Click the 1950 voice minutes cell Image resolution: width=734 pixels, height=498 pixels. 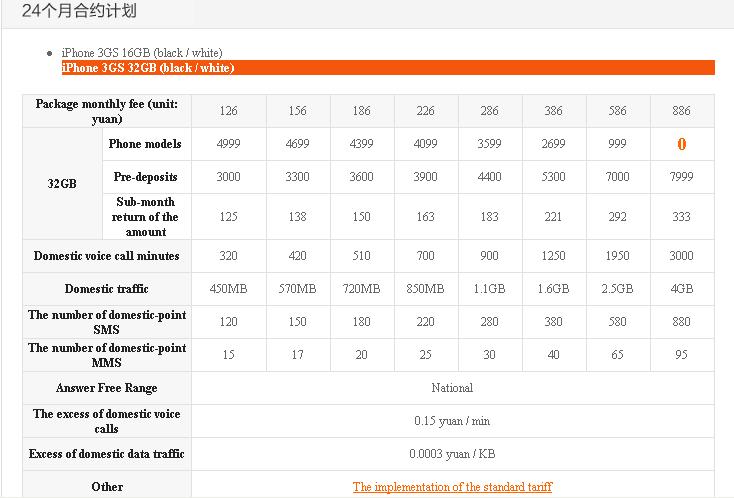tap(617, 256)
